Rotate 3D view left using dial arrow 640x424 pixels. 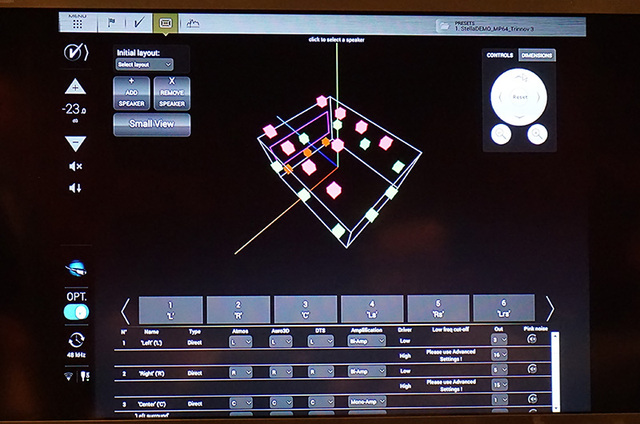(x=501, y=98)
